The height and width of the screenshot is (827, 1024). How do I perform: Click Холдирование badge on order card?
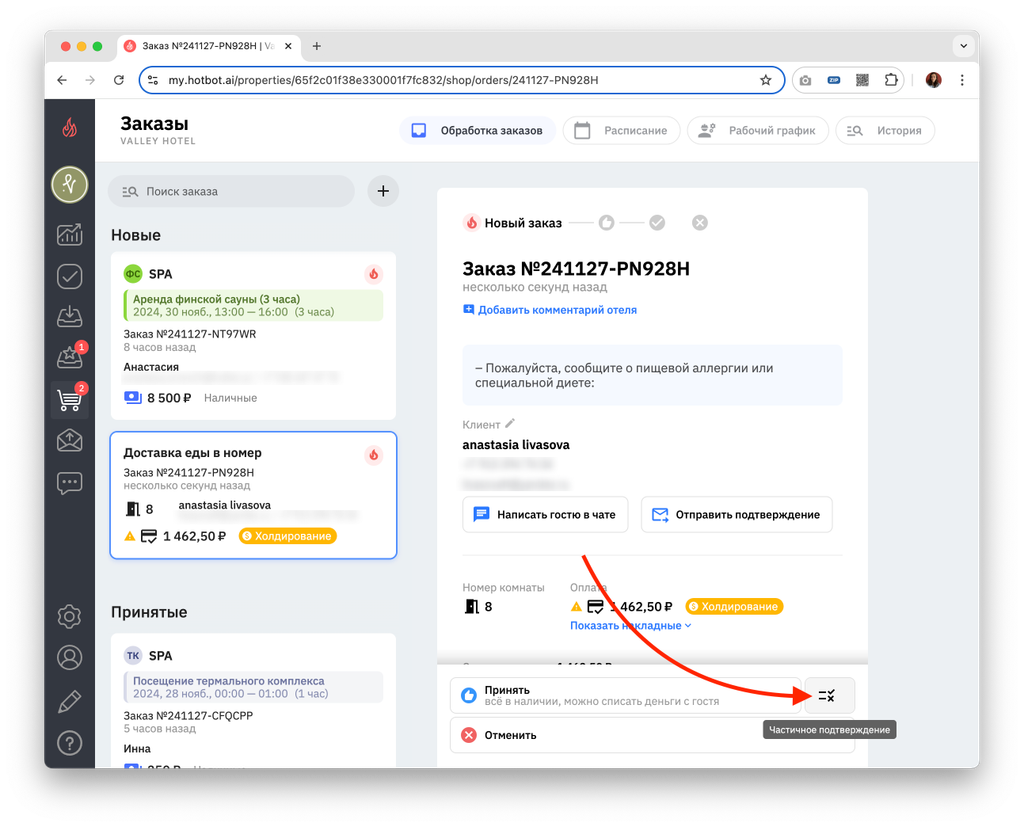[x=287, y=536]
